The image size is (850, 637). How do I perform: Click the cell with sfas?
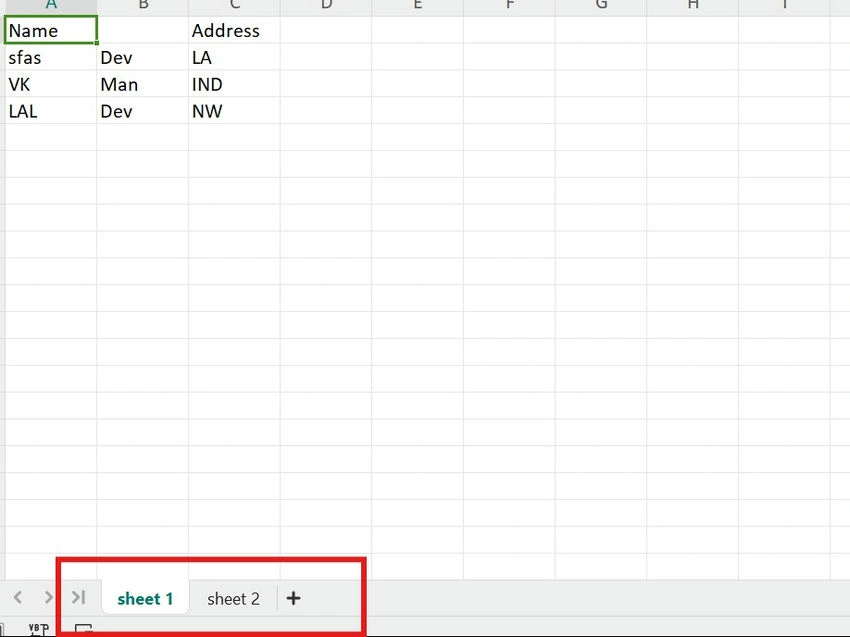tap(51, 57)
